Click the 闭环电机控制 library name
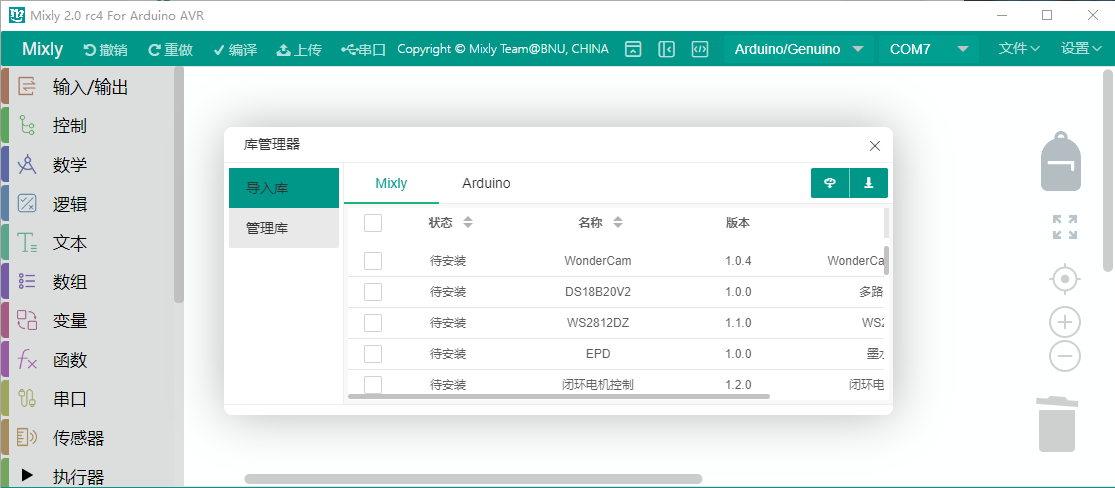The height and width of the screenshot is (488, 1115). tap(597, 385)
